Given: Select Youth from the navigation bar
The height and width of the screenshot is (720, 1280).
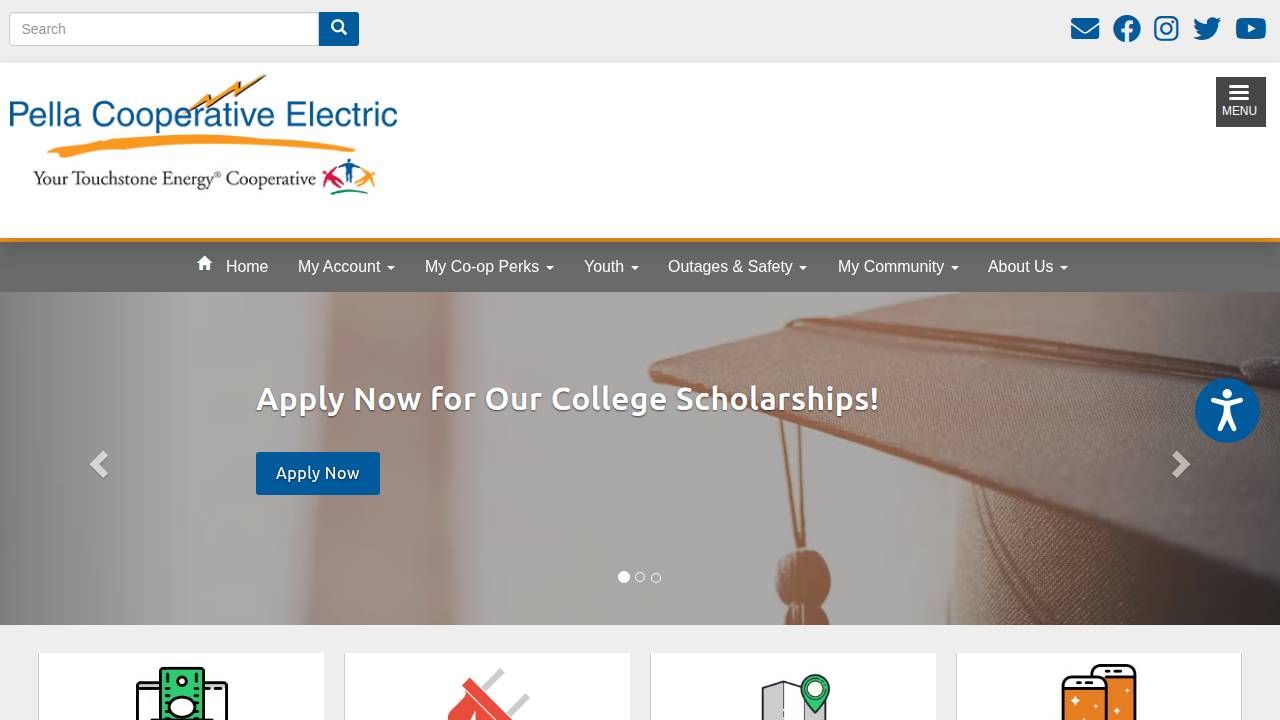Looking at the screenshot, I should point(610,266).
